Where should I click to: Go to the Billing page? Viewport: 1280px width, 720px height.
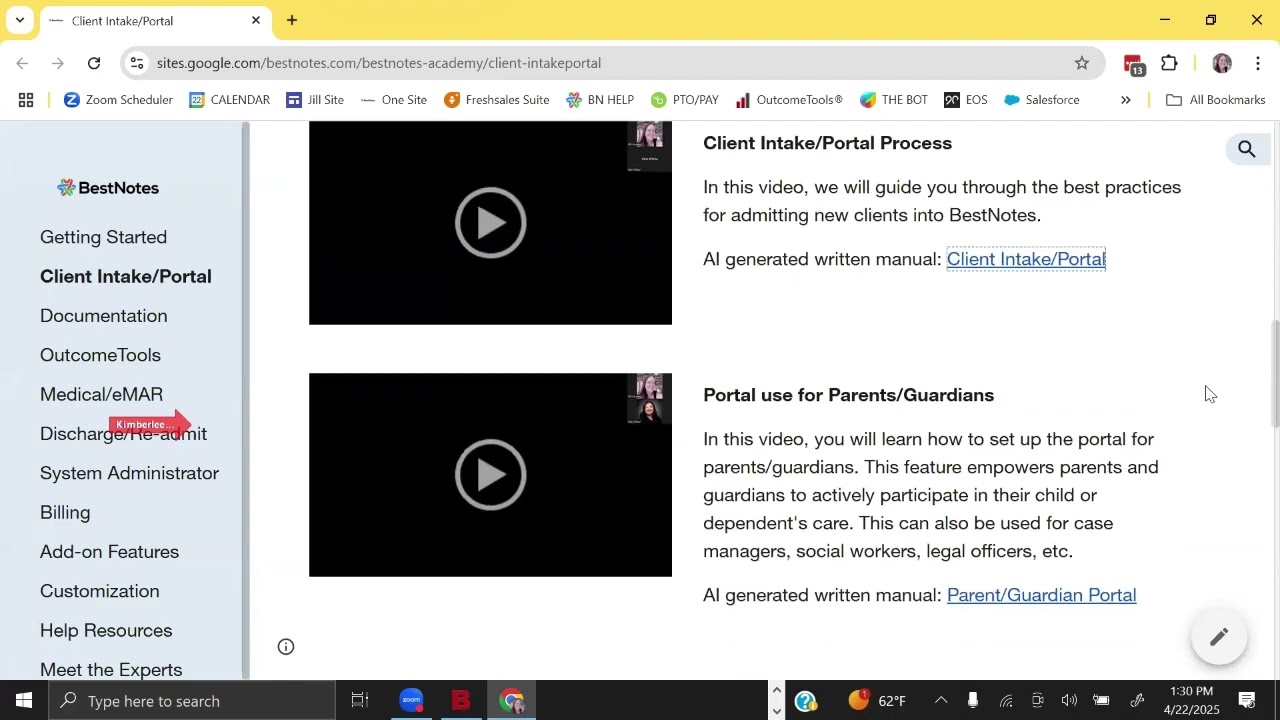65,512
